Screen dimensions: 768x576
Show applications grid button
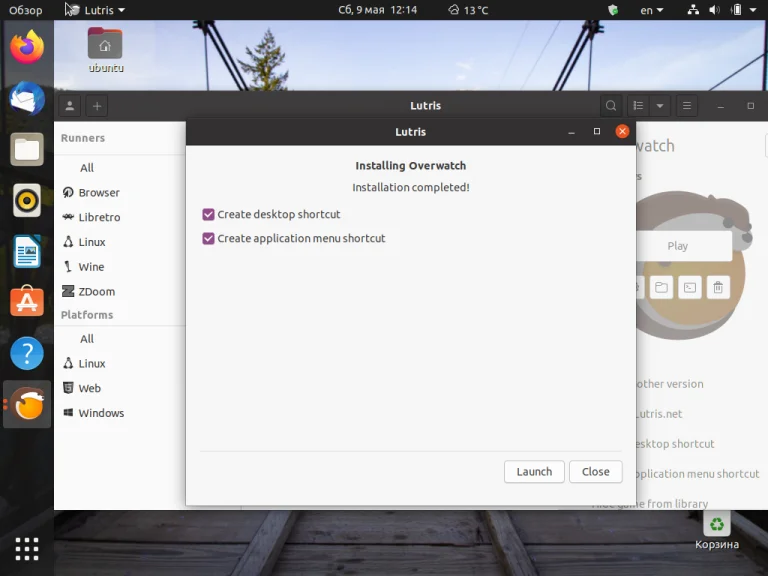27,549
